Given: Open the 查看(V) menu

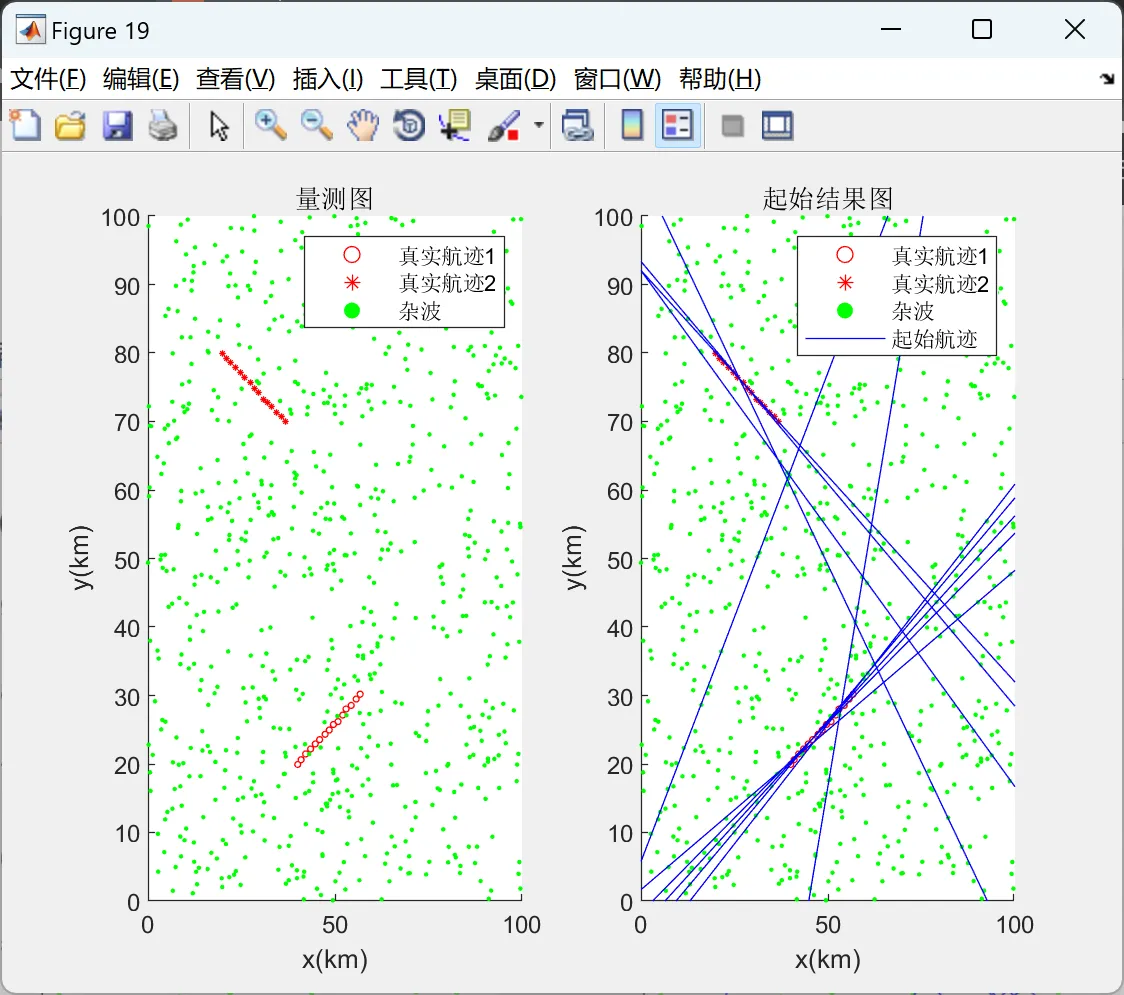Looking at the screenshot, I should pyautogui.click(x=235, y=79).
